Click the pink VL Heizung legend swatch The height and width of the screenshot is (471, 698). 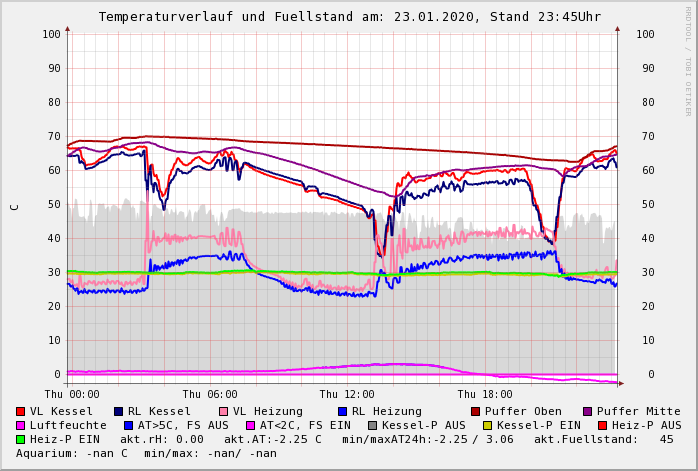(223, 411)
